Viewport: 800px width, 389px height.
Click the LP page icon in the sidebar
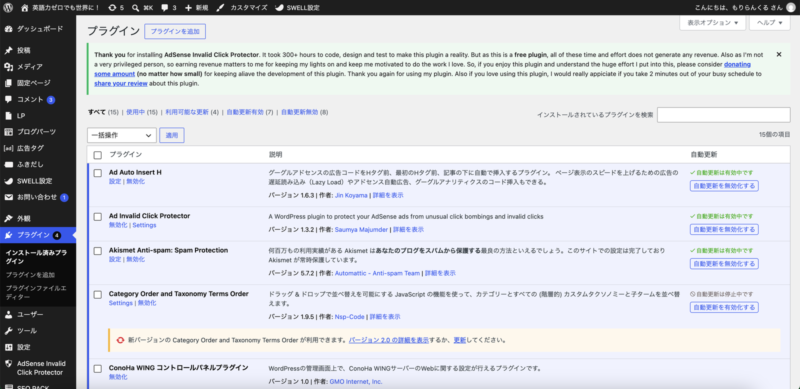click(8, 116)
